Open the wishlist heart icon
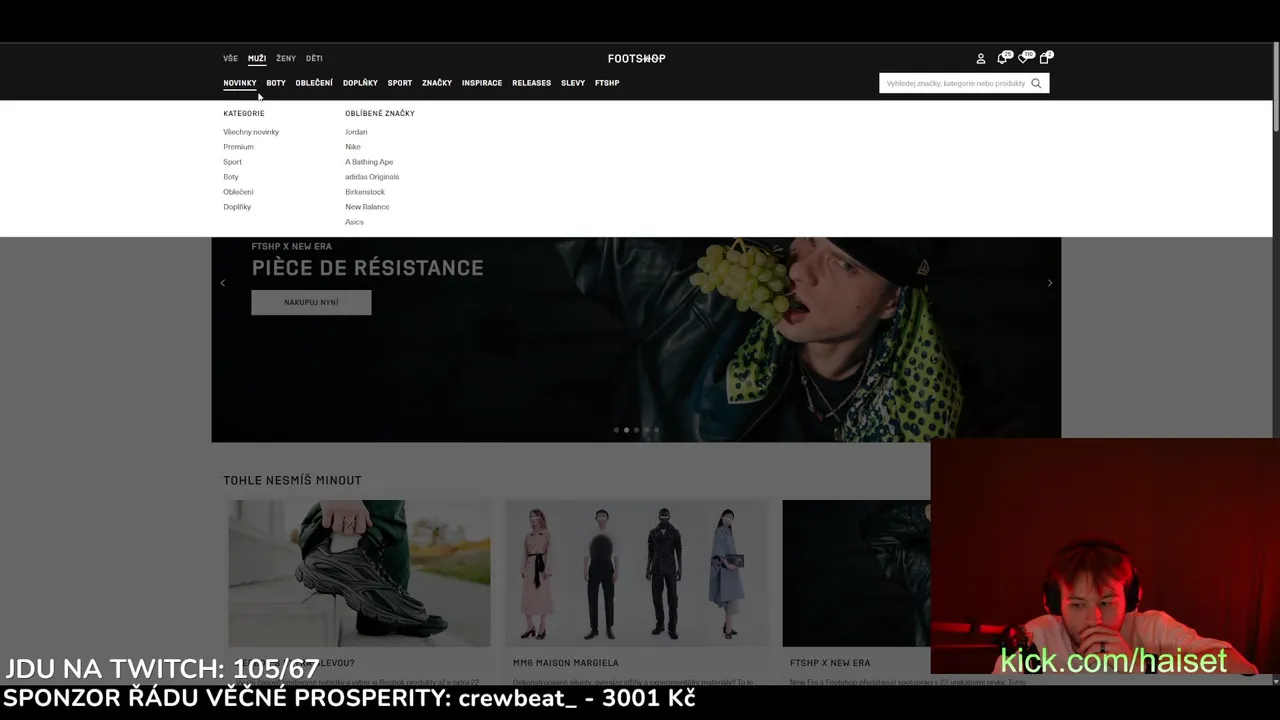The height and width of the screenshot is (720, 1280). [x=1023, y=58]
